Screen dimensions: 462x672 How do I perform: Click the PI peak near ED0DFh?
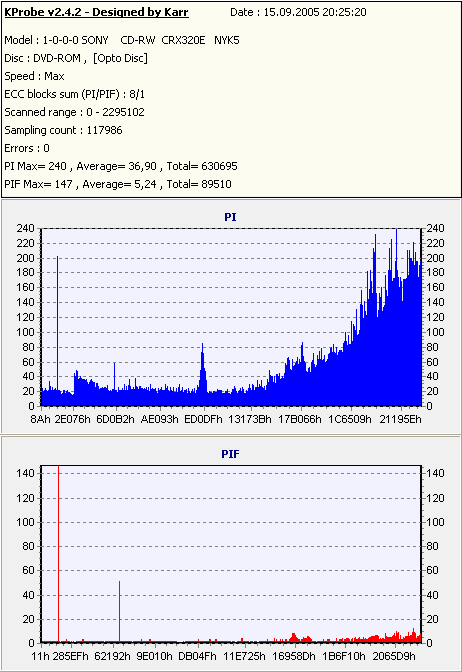[x=203, y=368]
